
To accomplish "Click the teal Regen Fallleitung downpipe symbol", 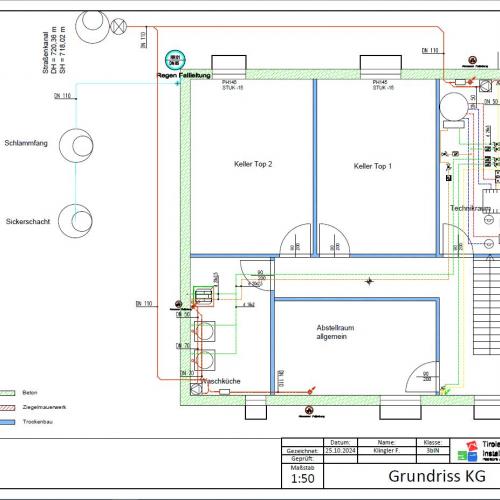I will 175,60.
